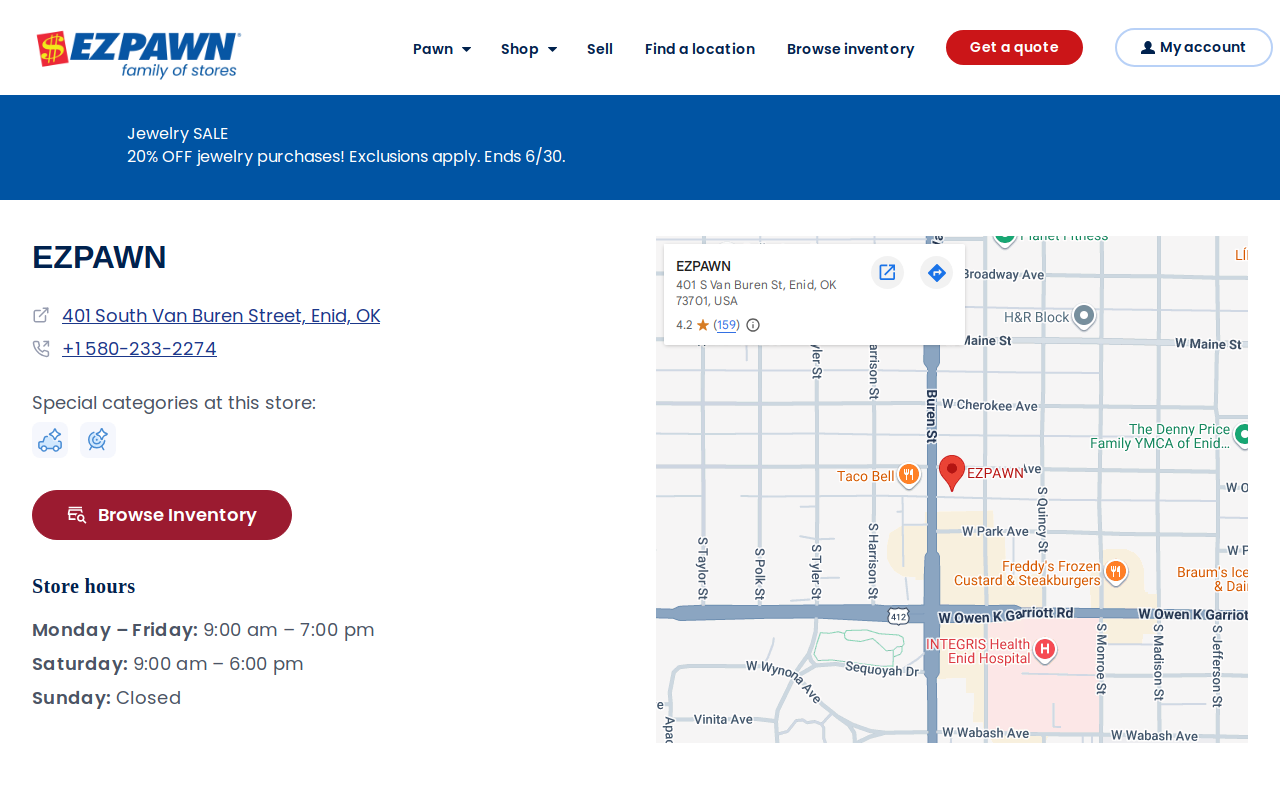This screenshot has height=800, width=1280.
Task: Click the directions arrow icon on map card
Action: coord(936,272)
